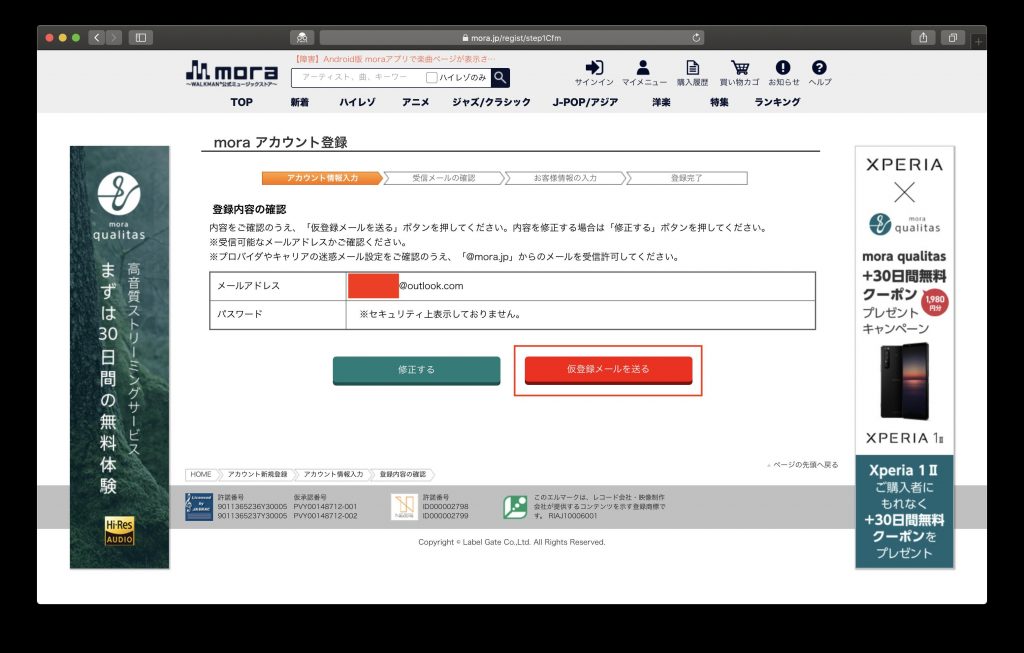Open the 新着 navigation tab

tap(300, 103)
